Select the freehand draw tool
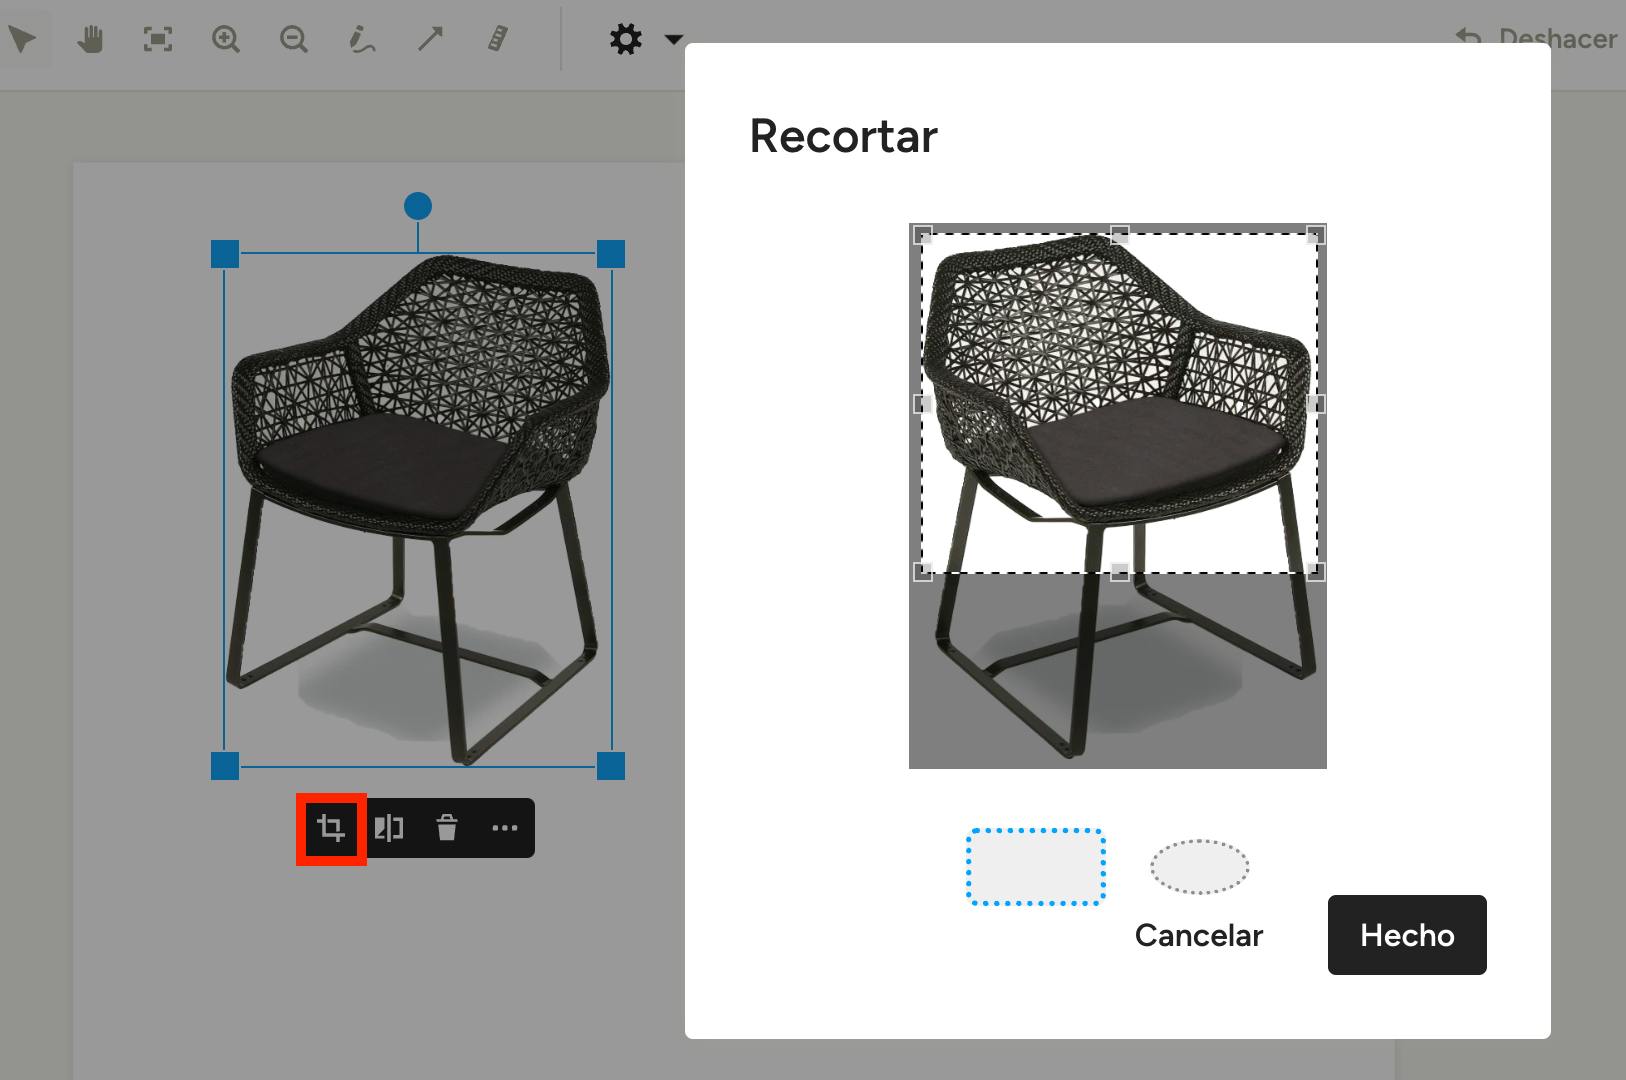The image size is (1626, 1080). [362, 40]
